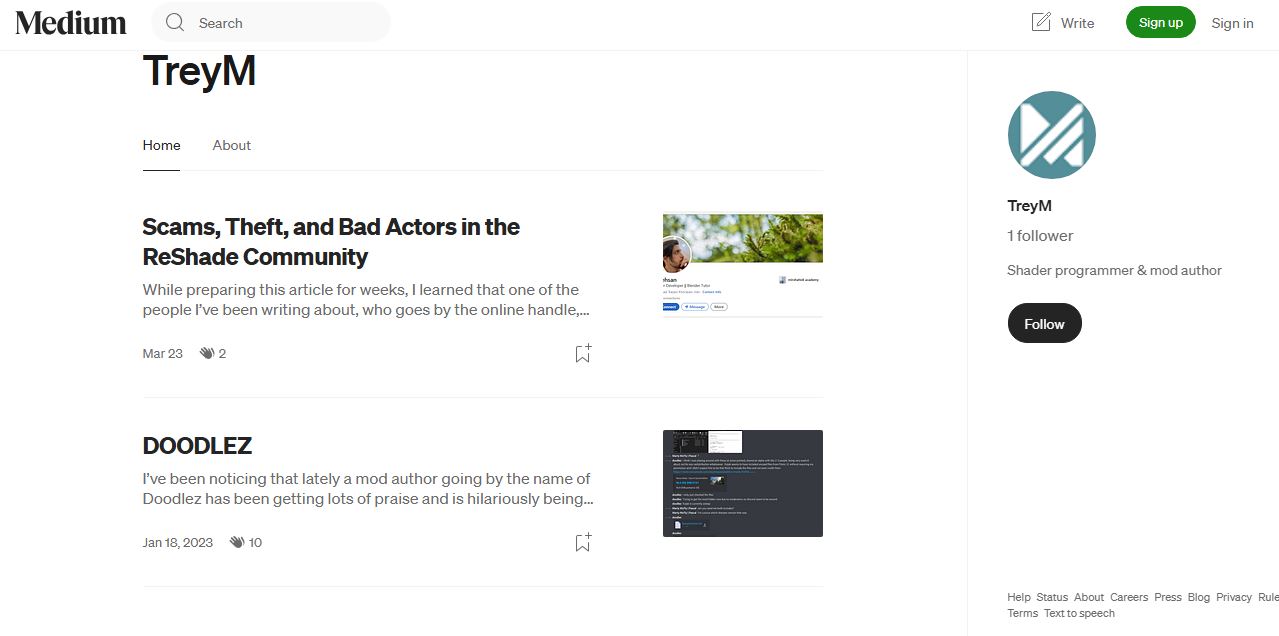Focus the Search input field
Viewport: 1279px width, 636px height.
click(x=271, y=22)
